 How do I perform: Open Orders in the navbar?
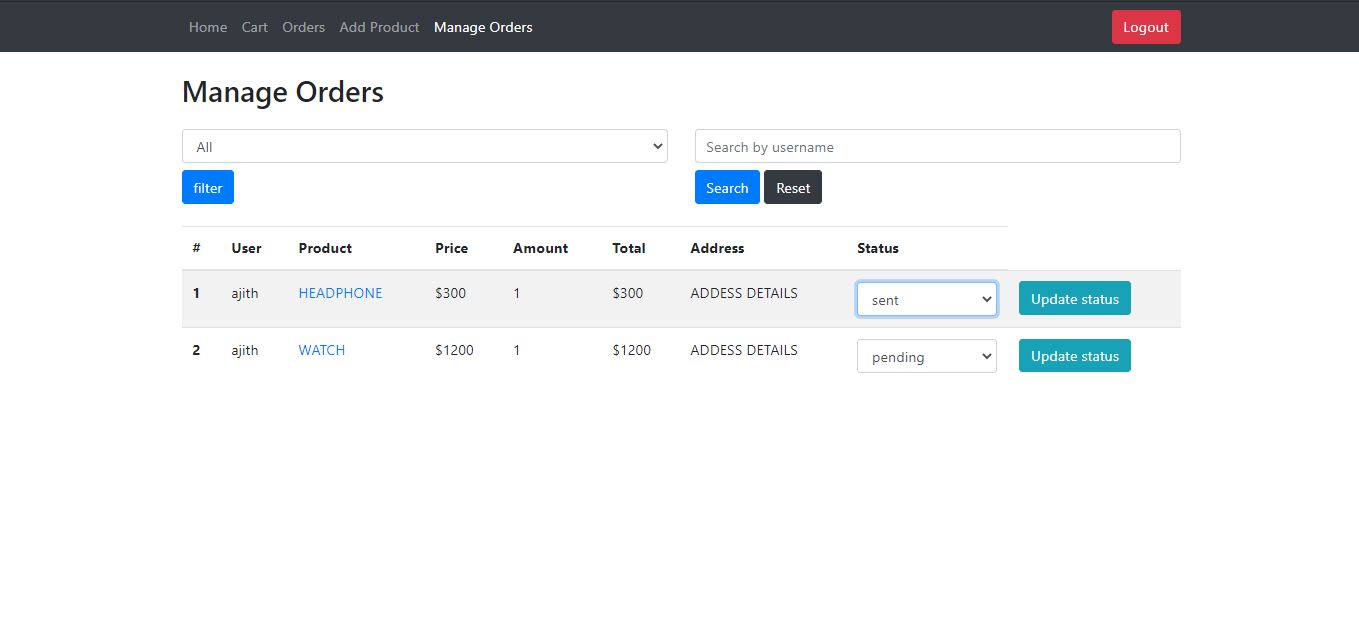(303, 27)
